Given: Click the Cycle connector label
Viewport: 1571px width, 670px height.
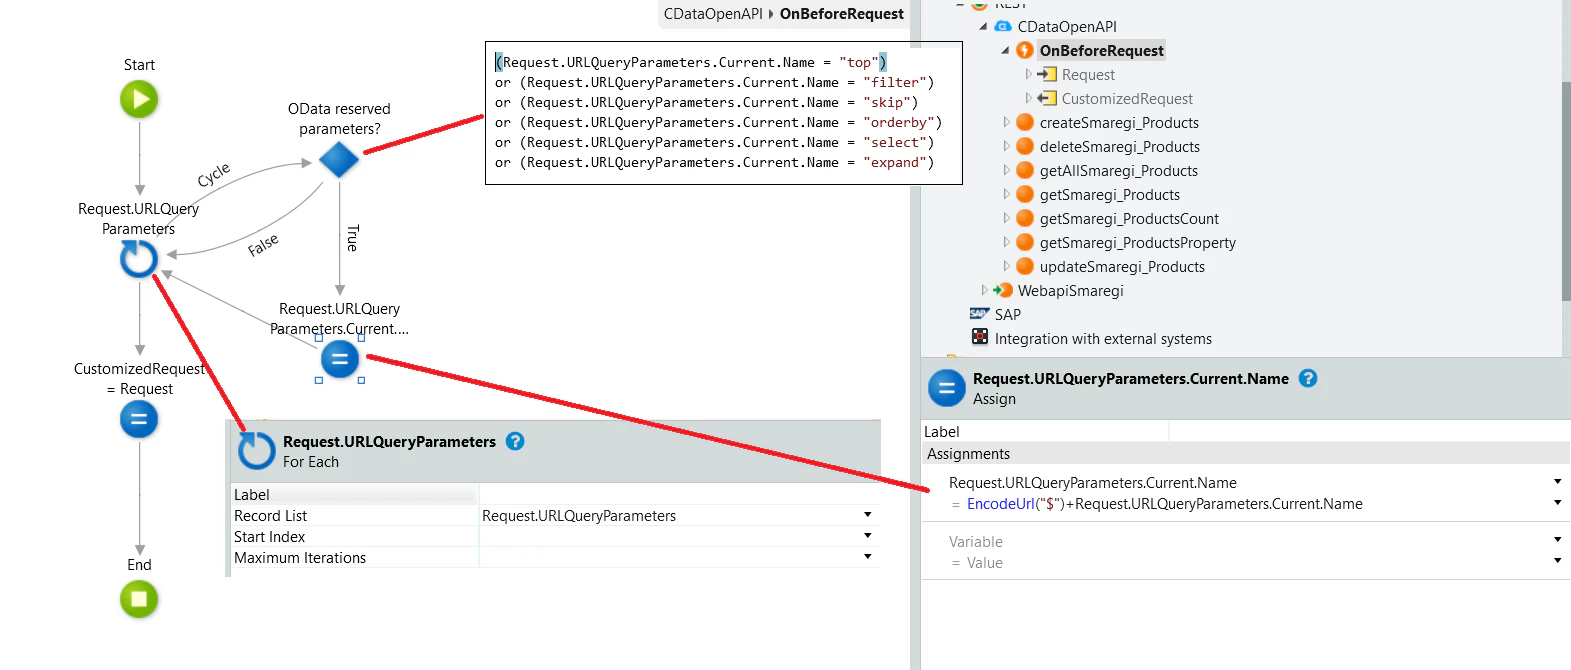Looking at the screenshot, I should pyautogui.click(x=213, y=175).
